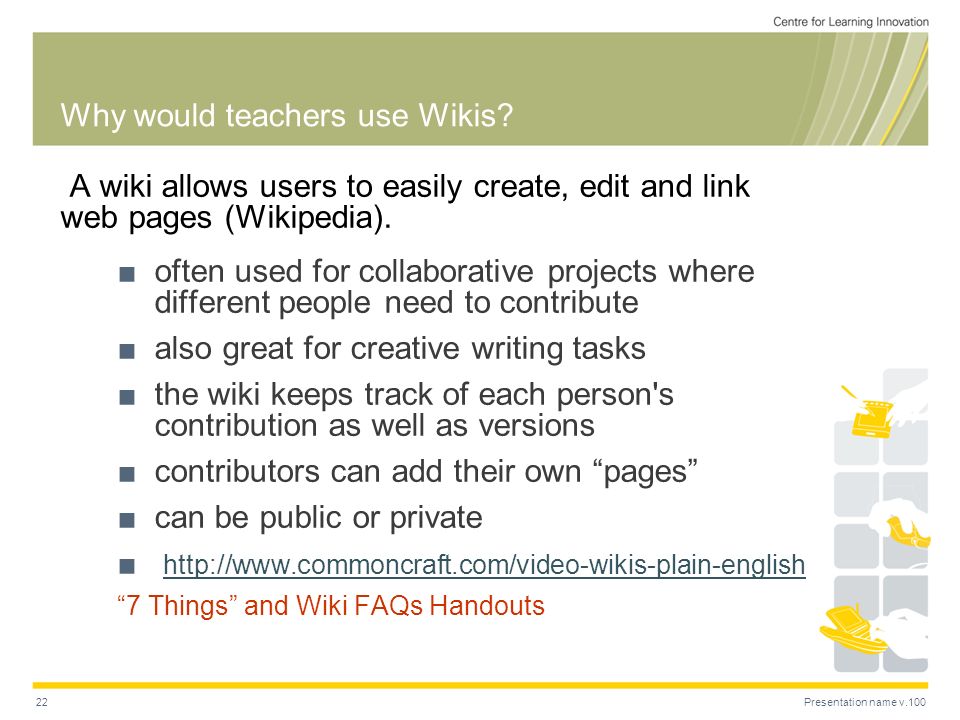Click the line "different people need to contribute"
Image resolution: width=960 pixels, height=720 pixels.
[x=396, y=302]
